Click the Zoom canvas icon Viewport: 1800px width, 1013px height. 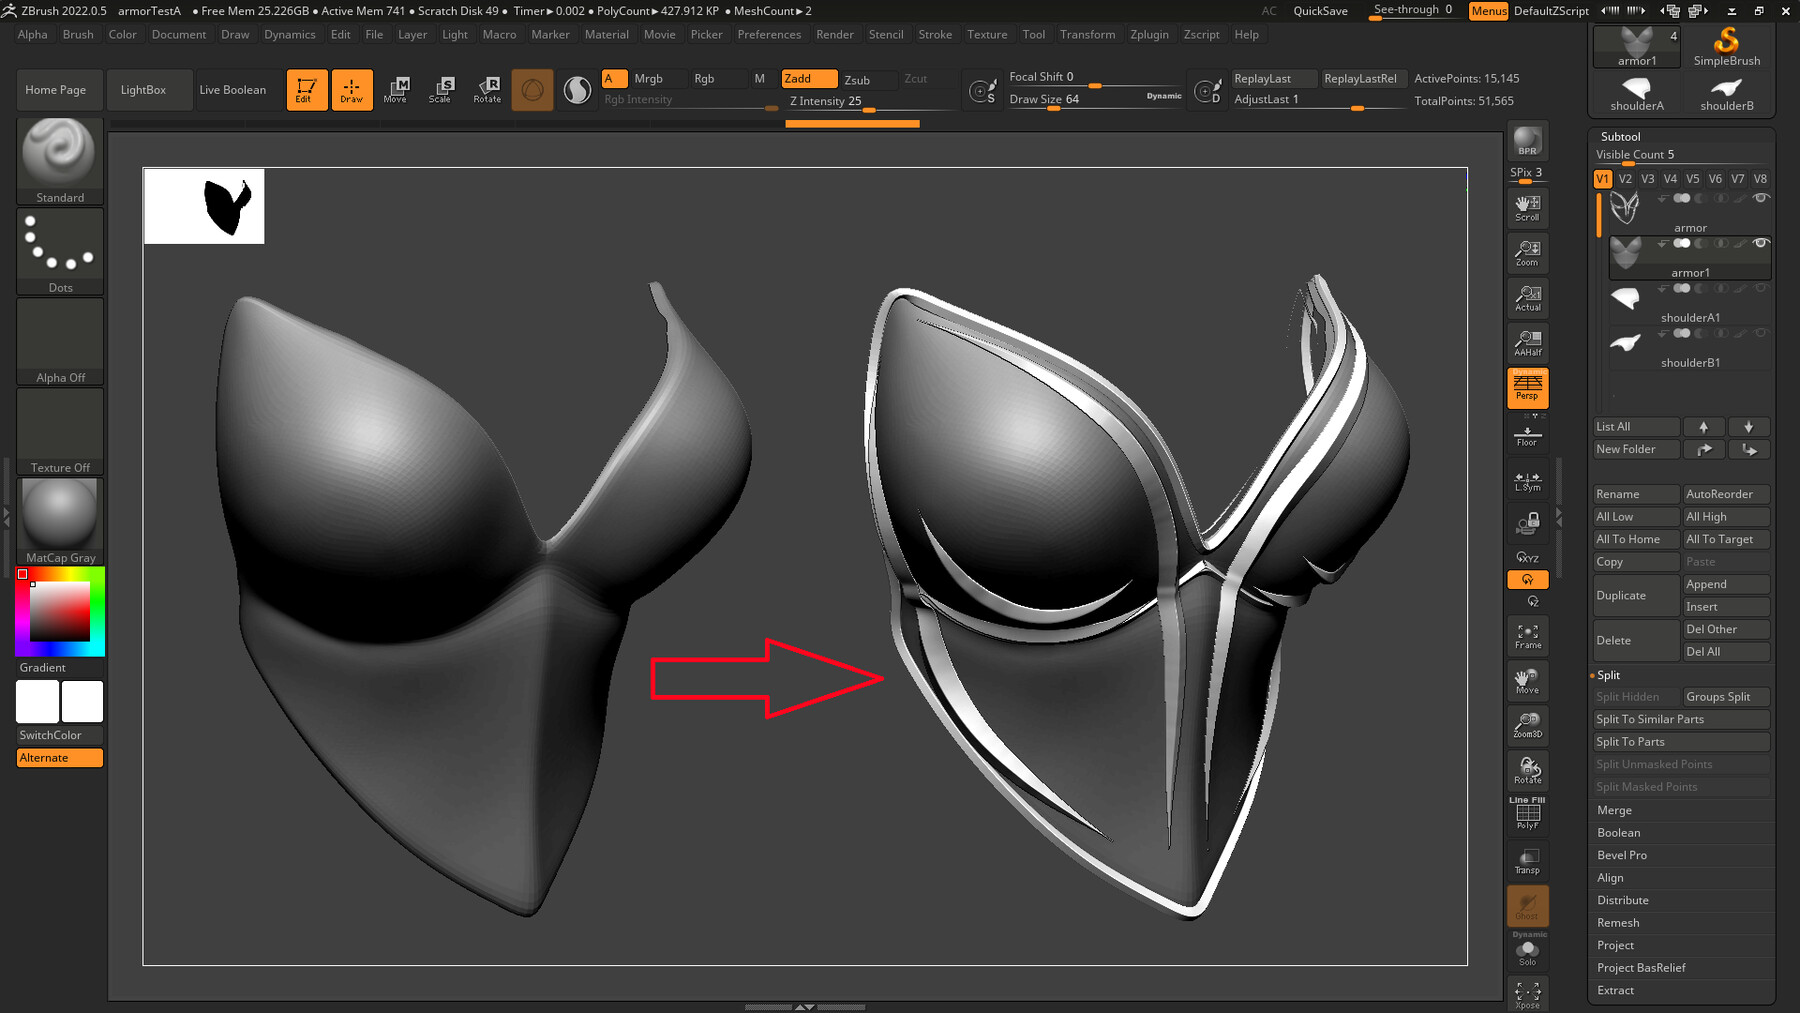point(1527,252)
